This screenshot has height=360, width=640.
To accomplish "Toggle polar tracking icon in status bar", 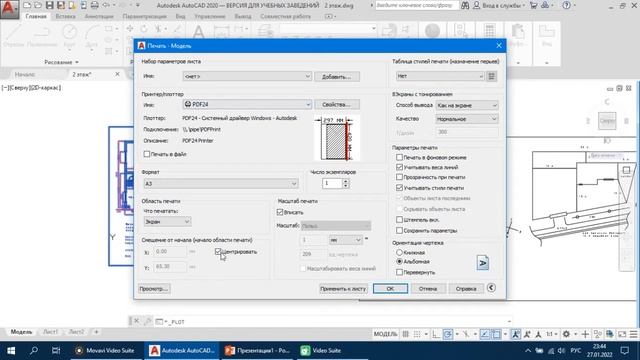I will click(x=448, y=334).
